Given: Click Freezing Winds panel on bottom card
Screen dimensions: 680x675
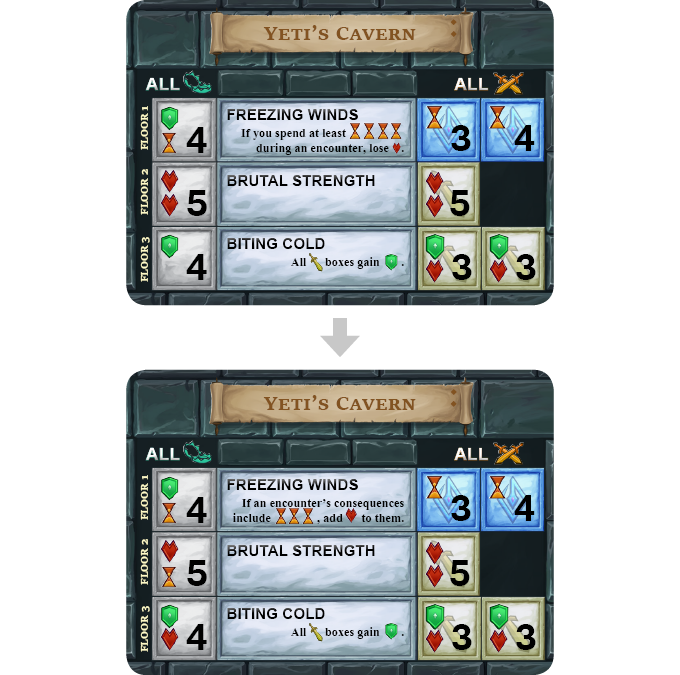Looking at the screenshot, I should point(316,500).
